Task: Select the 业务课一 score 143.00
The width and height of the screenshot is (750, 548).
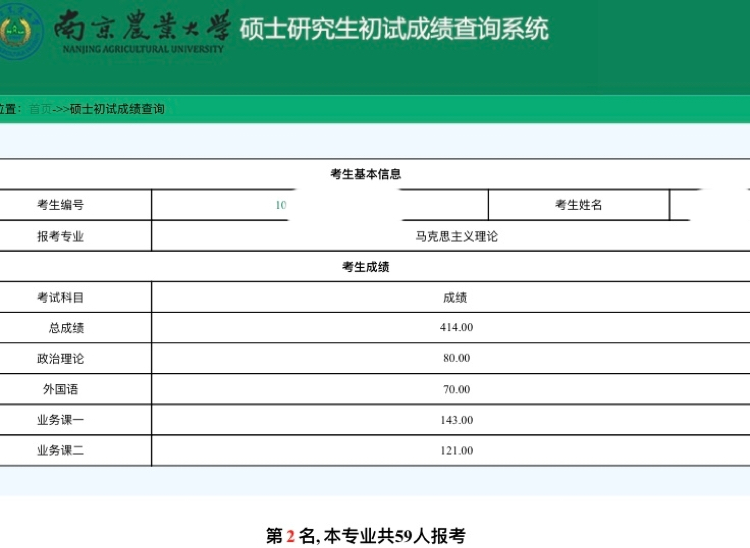Action: point(456,420)
